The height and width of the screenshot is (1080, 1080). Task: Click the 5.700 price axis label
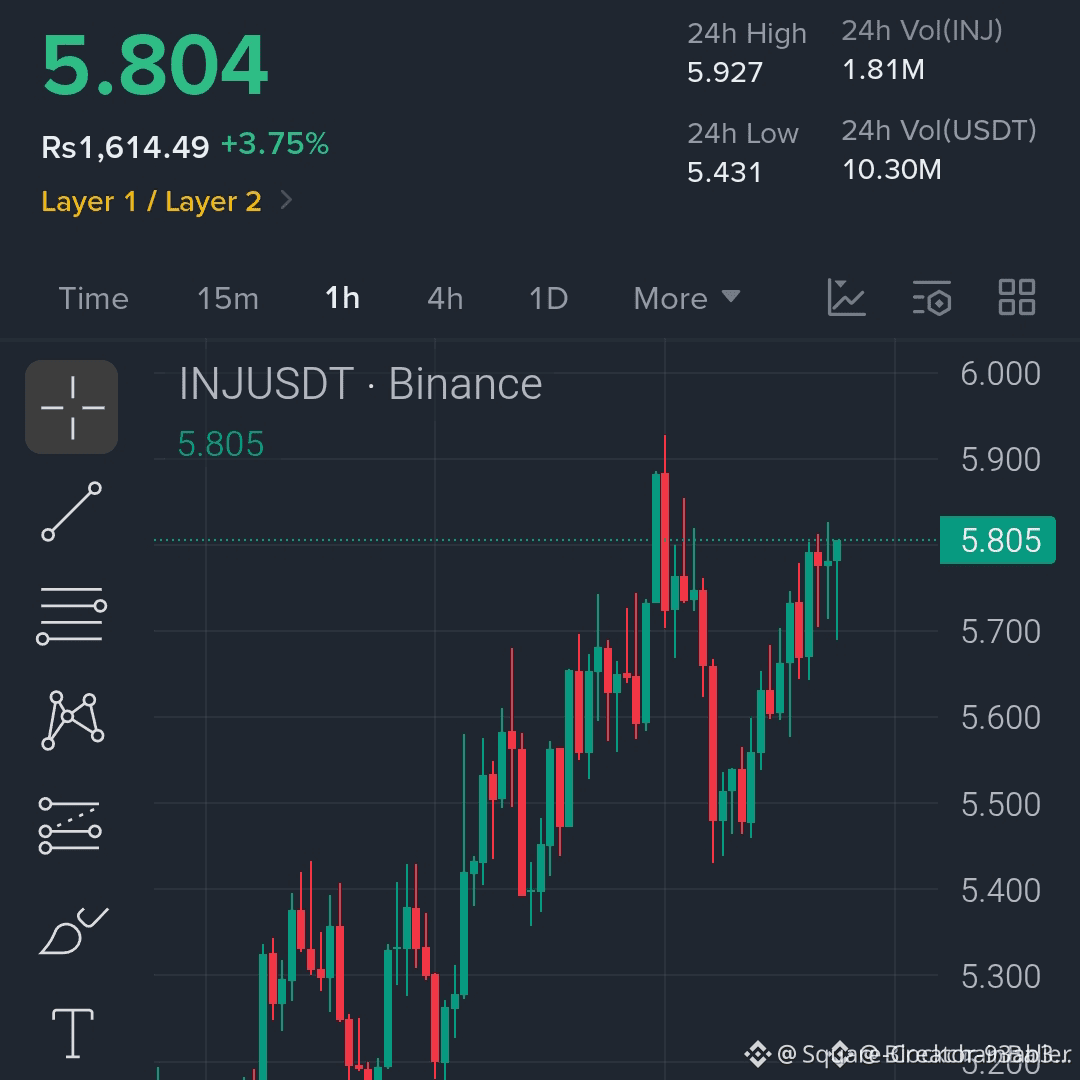click(1000, 632)
